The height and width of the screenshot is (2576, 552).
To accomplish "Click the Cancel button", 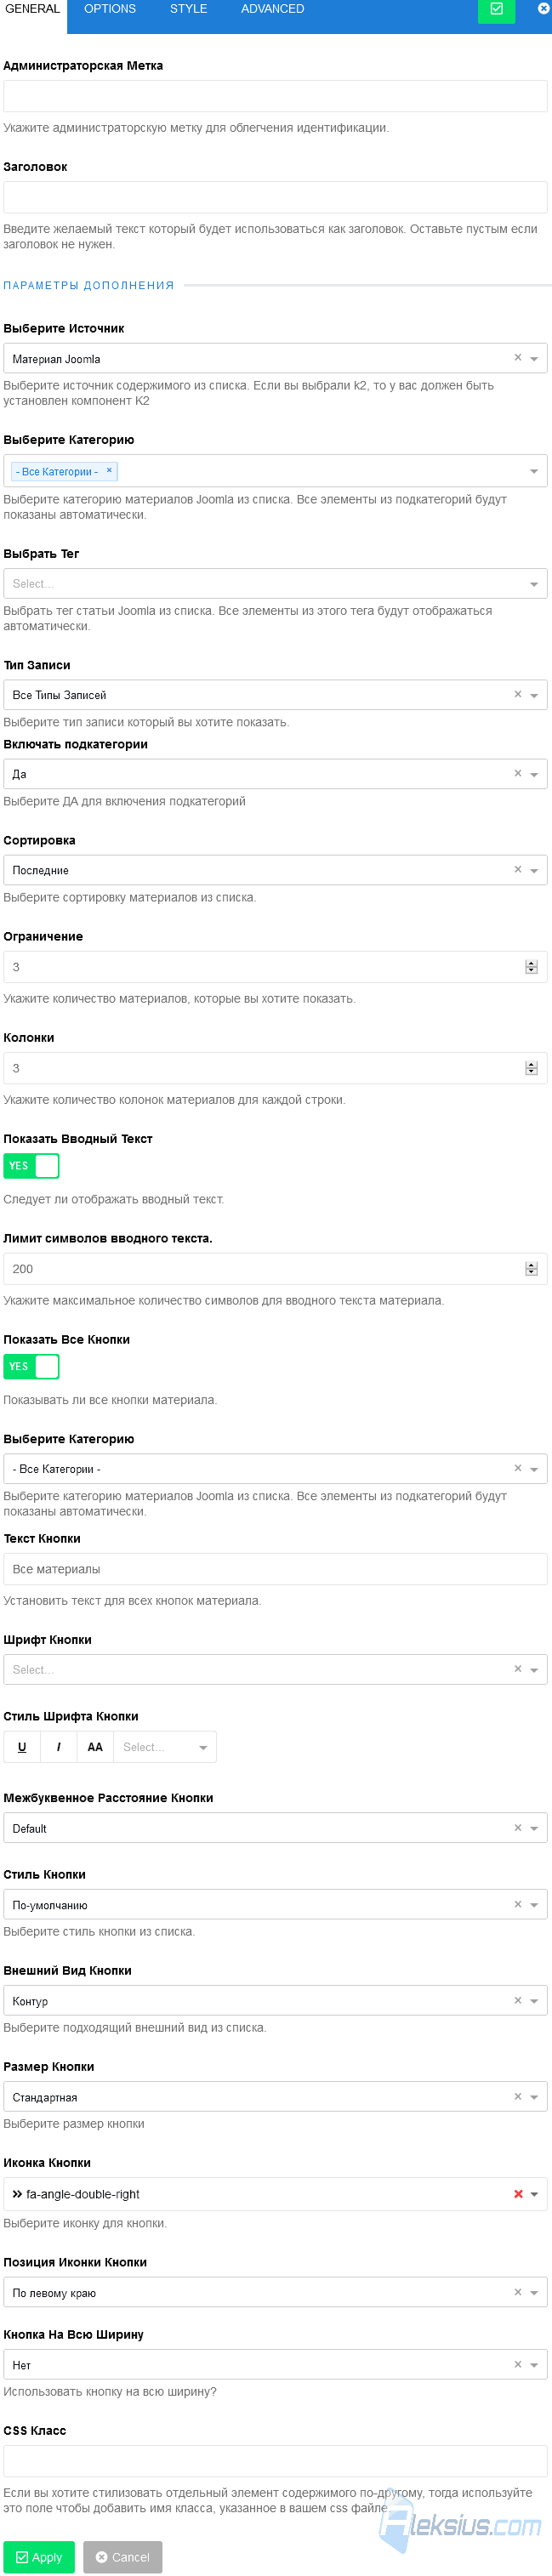I will click(123, 2557).
